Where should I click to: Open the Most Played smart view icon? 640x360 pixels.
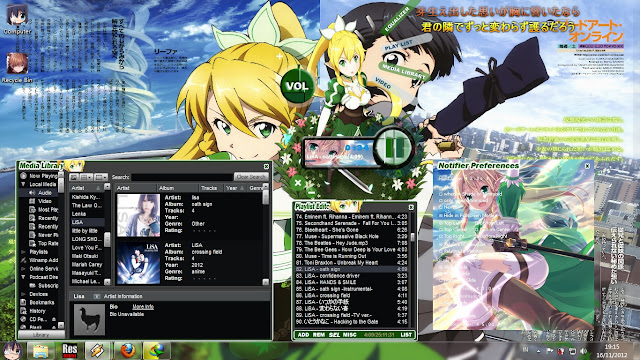(32, 209)
